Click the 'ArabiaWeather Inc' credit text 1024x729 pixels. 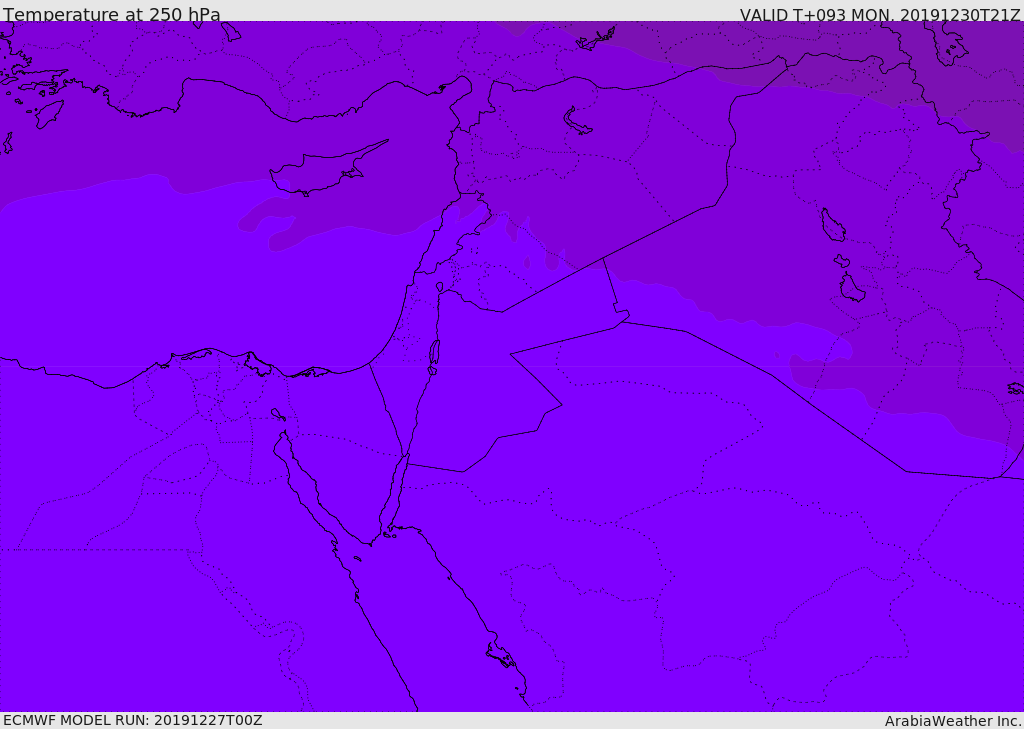pyautogui.click(x=953, y=721)
